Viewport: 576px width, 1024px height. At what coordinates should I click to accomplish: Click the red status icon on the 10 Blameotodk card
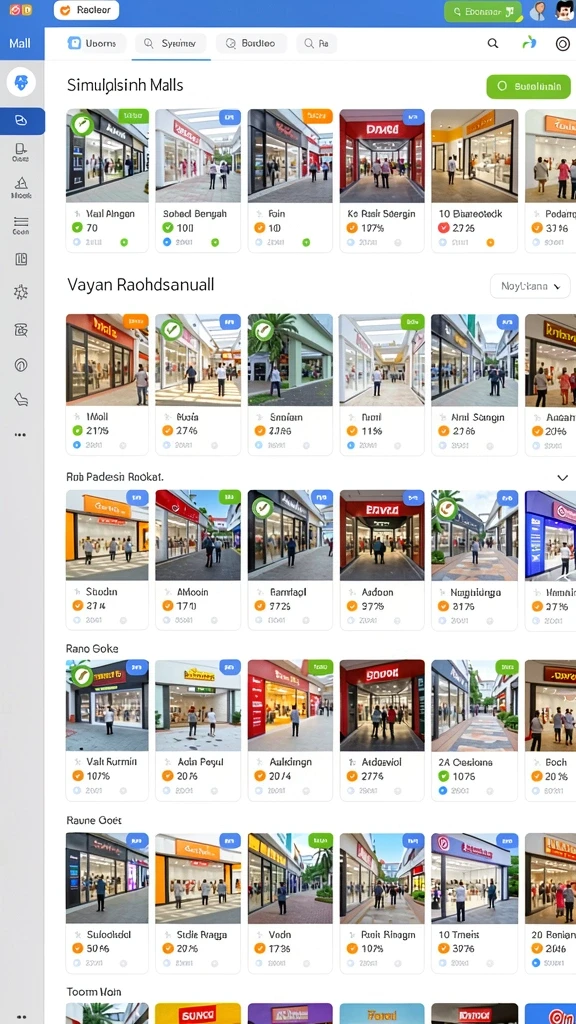[443, 228]
